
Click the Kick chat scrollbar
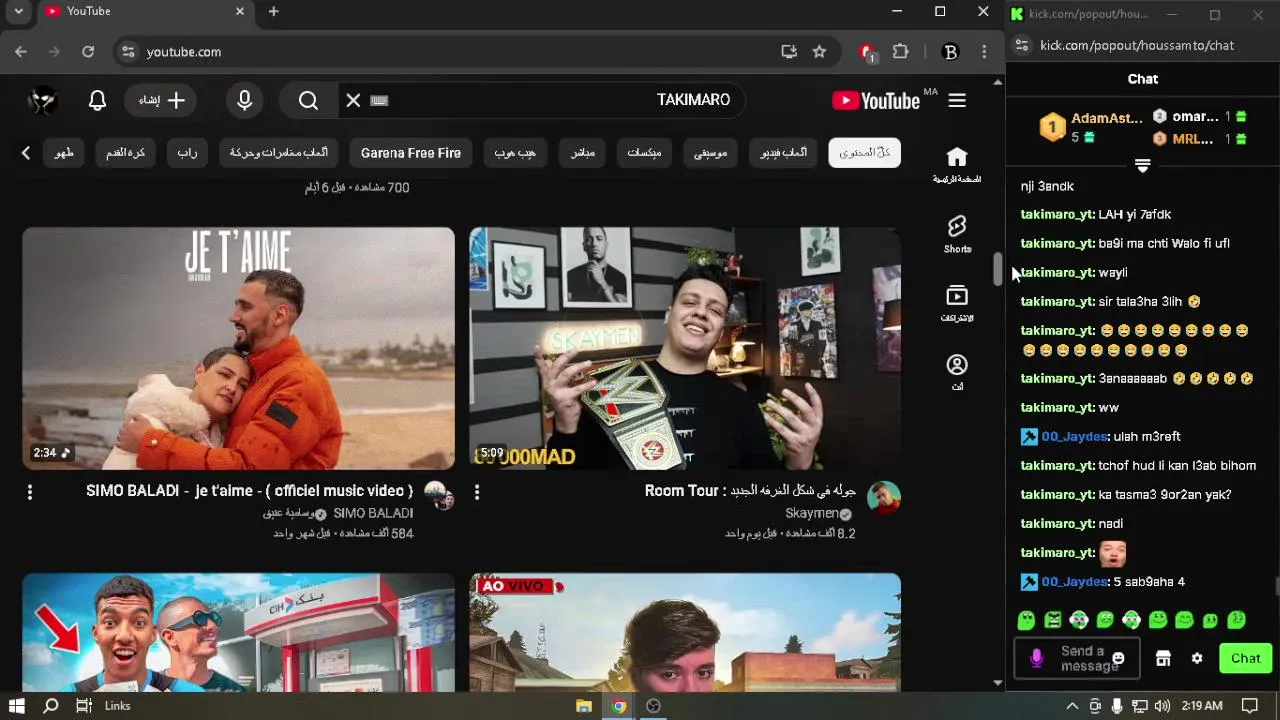1276,587
